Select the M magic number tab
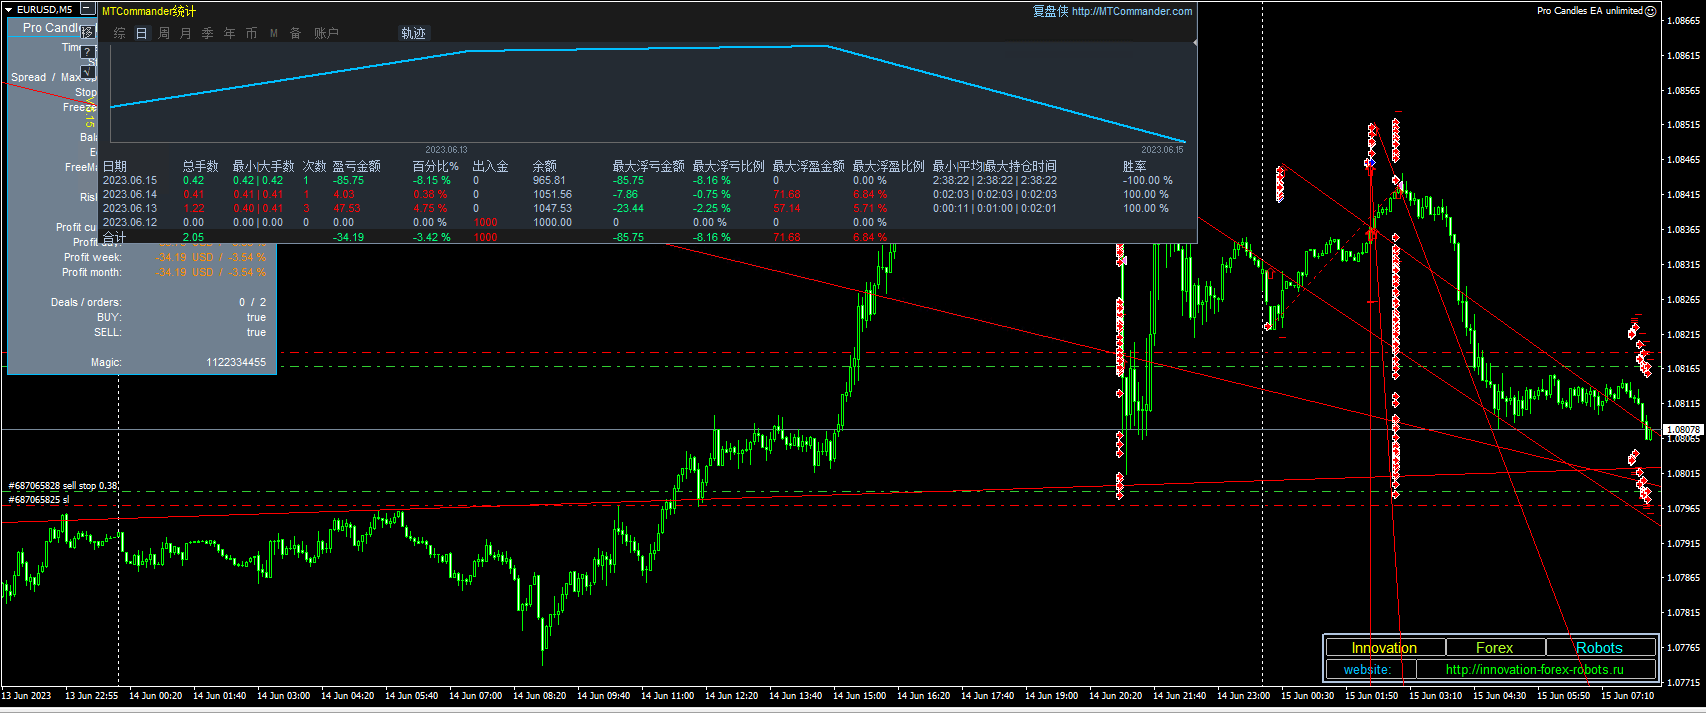Screen dimensions: 1706x713 click(x=274, y=33)
